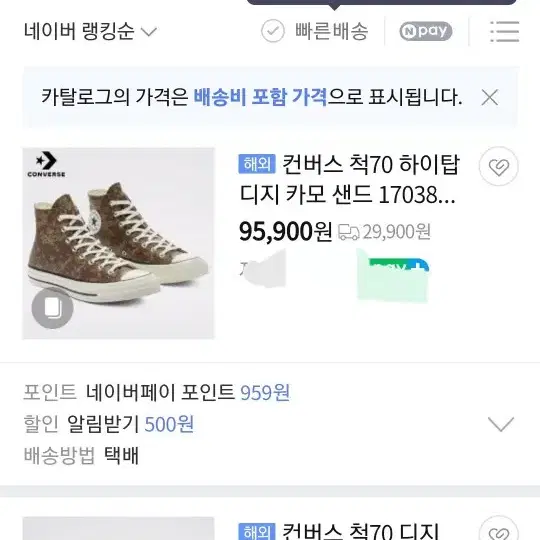
Task: Expand the benefits section with the chevron arrow
Action: click(501, 424)
